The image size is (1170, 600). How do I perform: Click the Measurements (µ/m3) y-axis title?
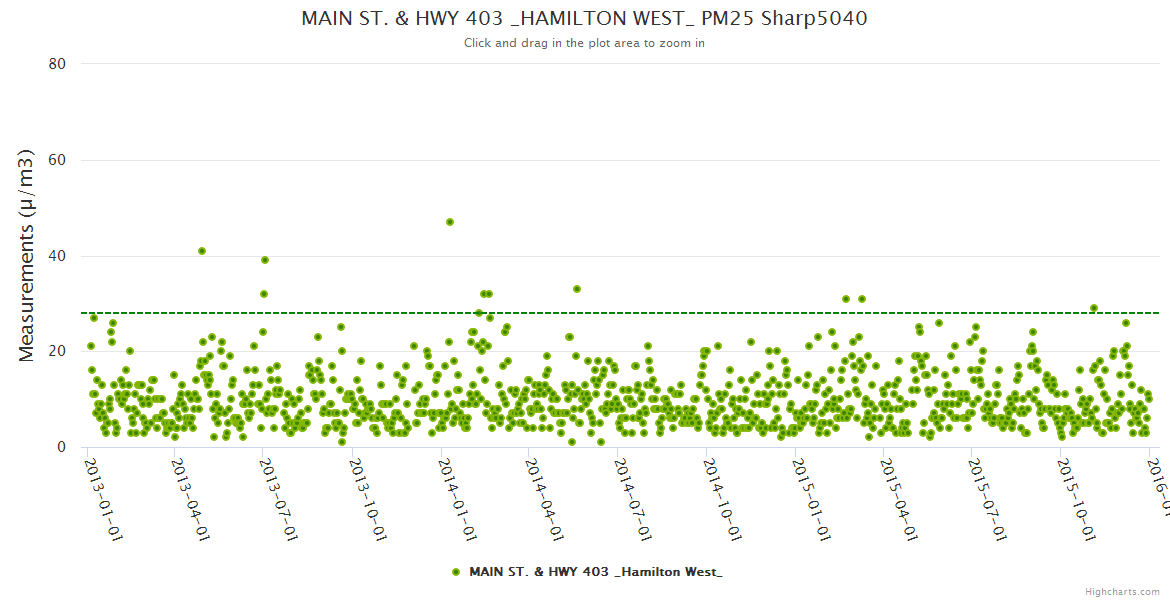tap(28, 255)
